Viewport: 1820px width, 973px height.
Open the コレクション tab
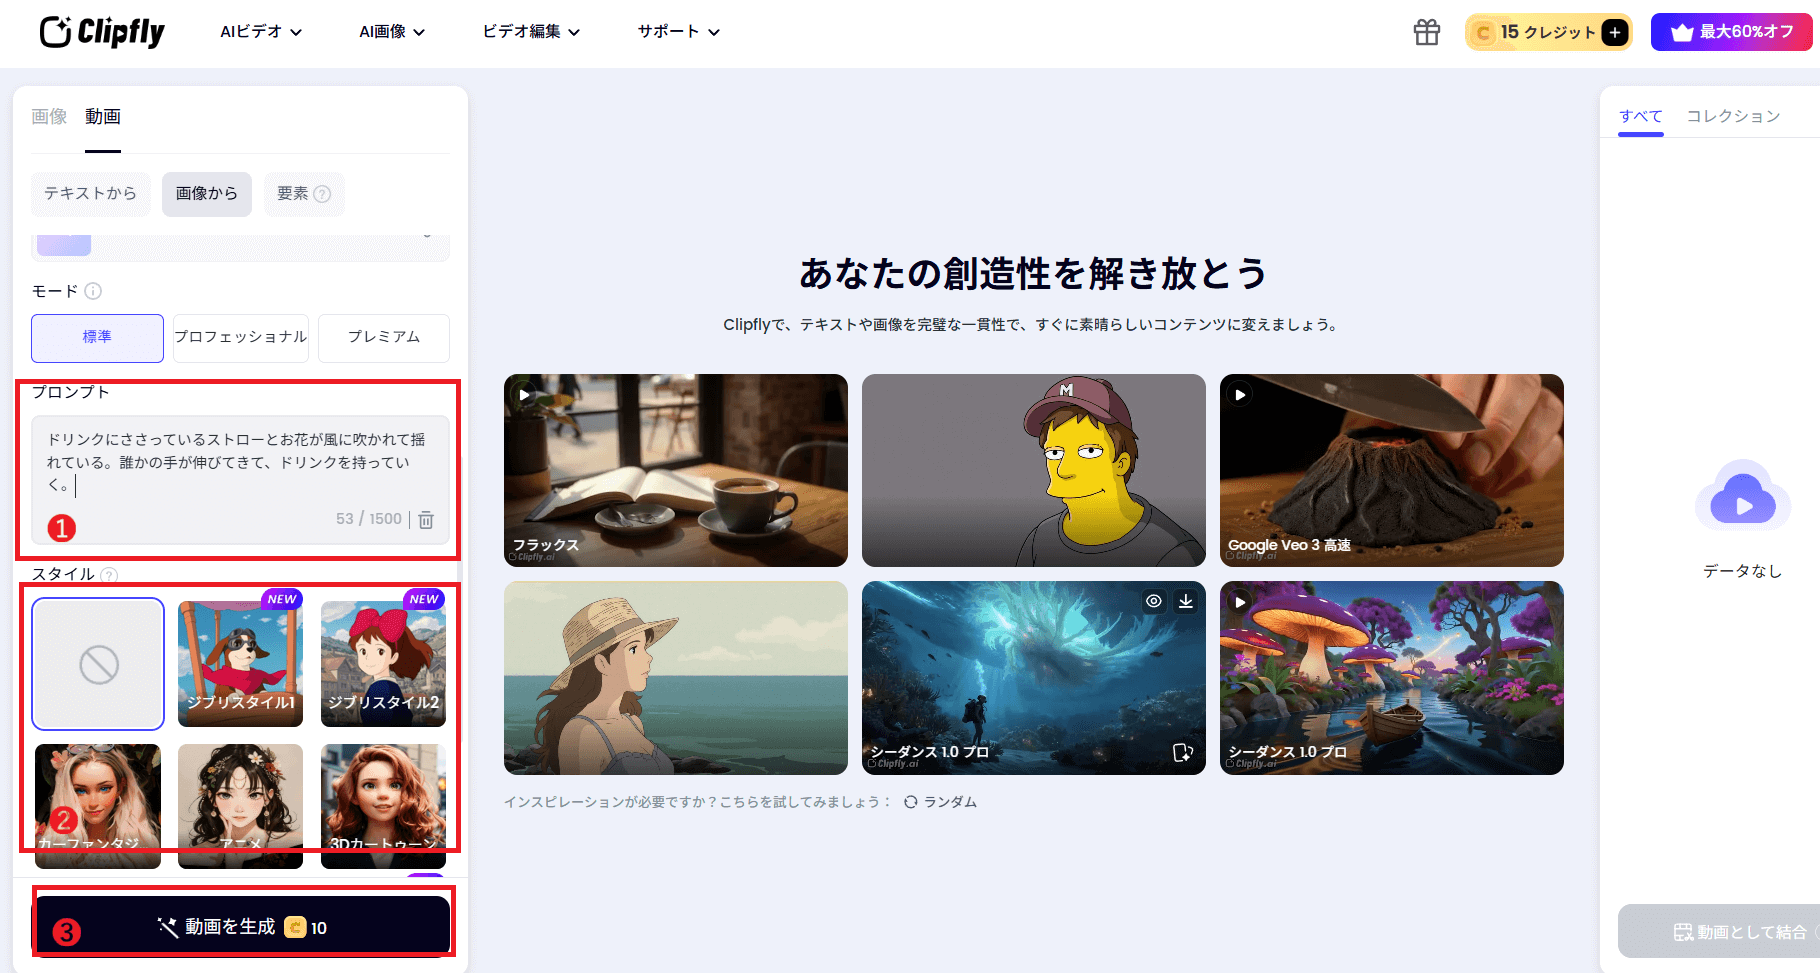click(x=1732, y=115)
